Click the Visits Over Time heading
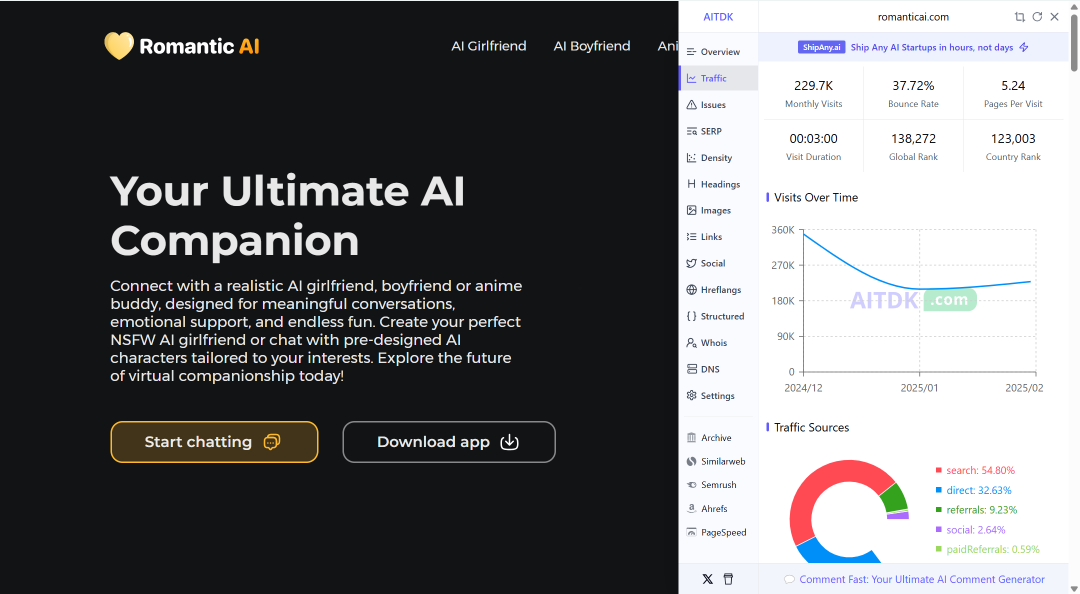The height and width of the screenshot is (594, 1080). point(816,198)
